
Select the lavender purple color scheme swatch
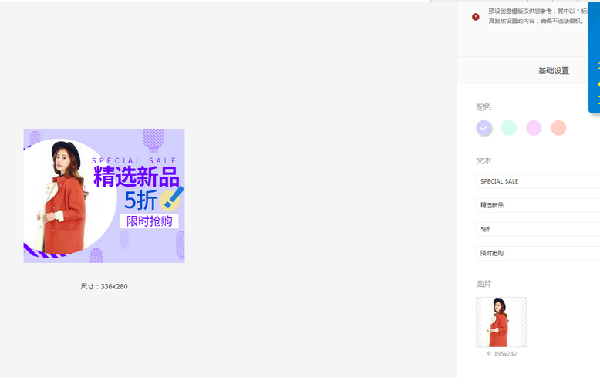484,128
